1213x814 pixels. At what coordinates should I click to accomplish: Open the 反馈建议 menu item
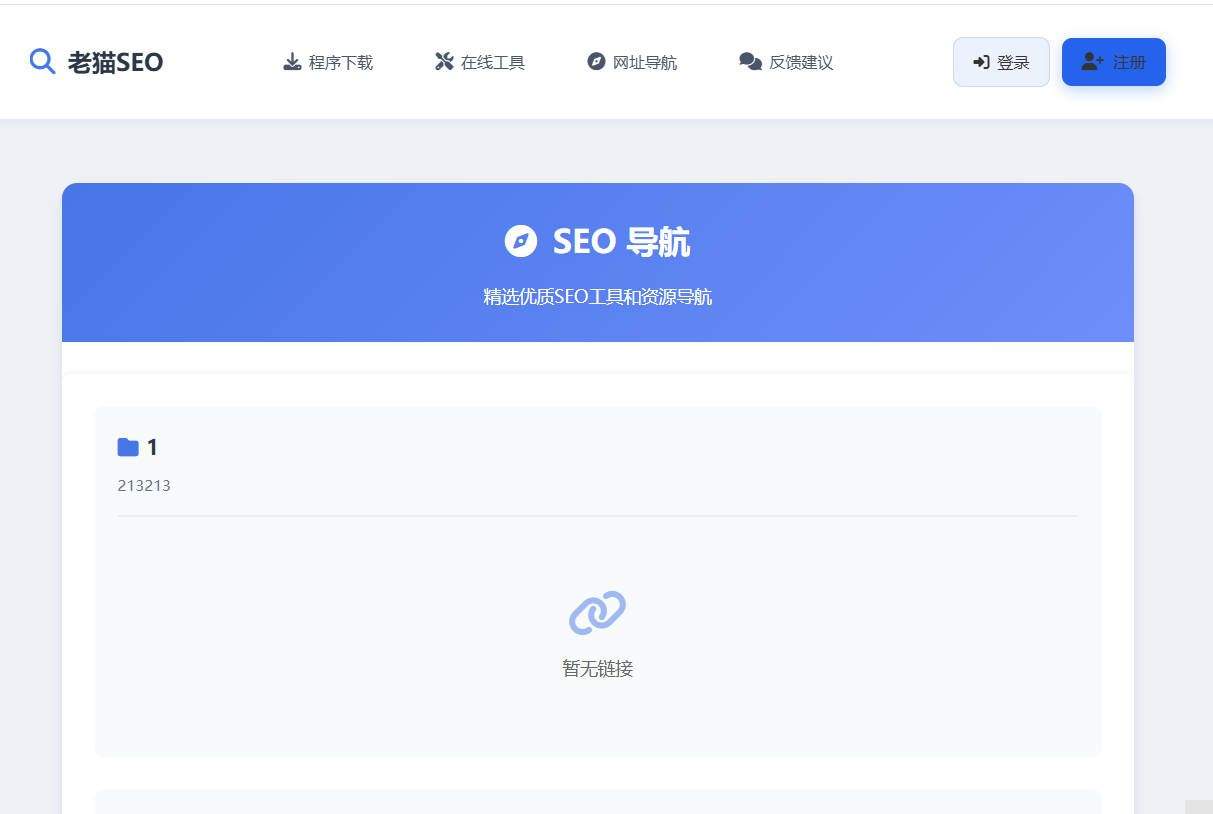click(x=786, y=62)
